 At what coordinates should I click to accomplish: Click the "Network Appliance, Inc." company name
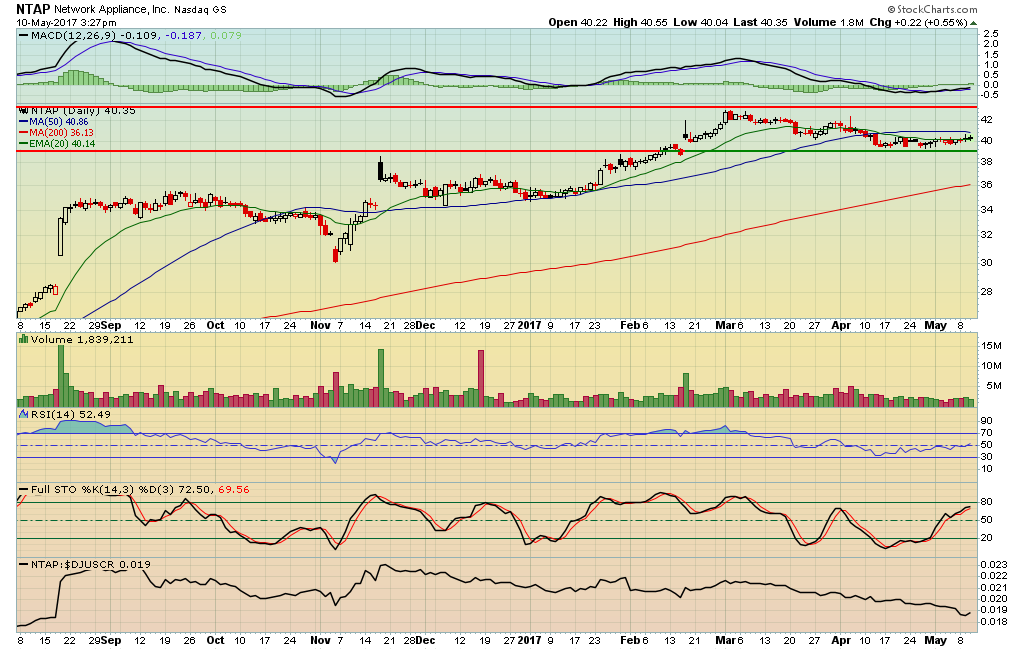click(x=112, y=9)
